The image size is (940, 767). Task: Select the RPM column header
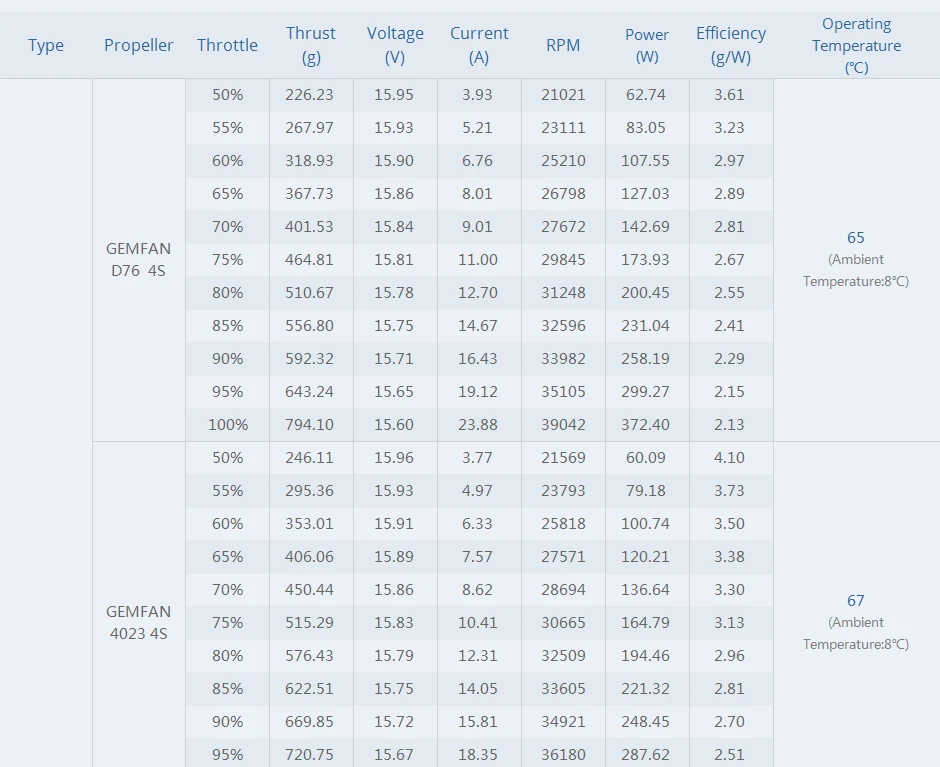(x=563, y=45)
